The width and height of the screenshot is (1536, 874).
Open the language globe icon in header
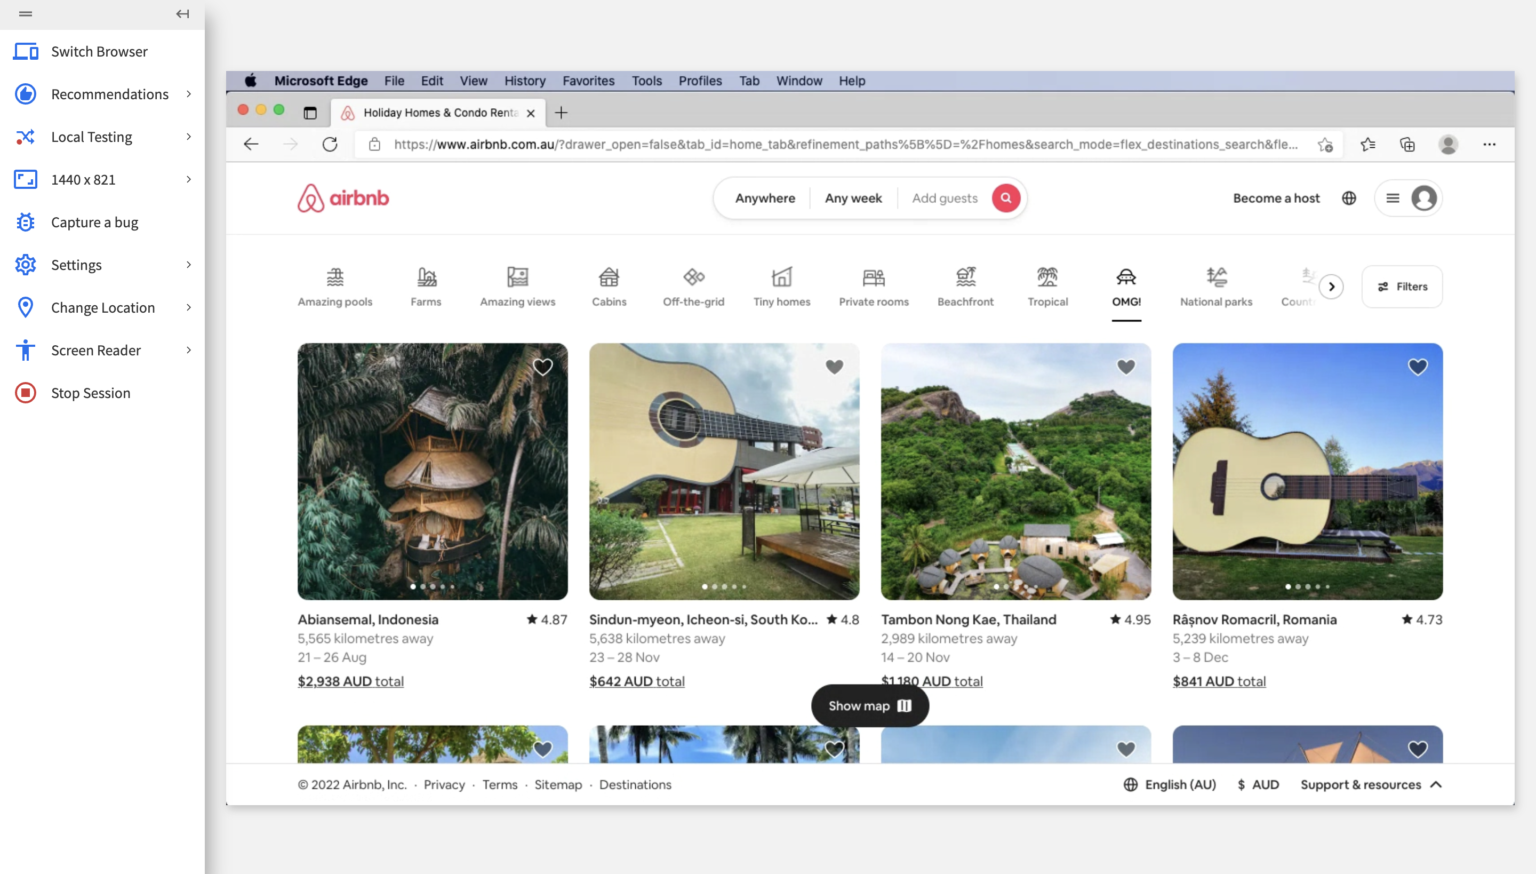1349,198
